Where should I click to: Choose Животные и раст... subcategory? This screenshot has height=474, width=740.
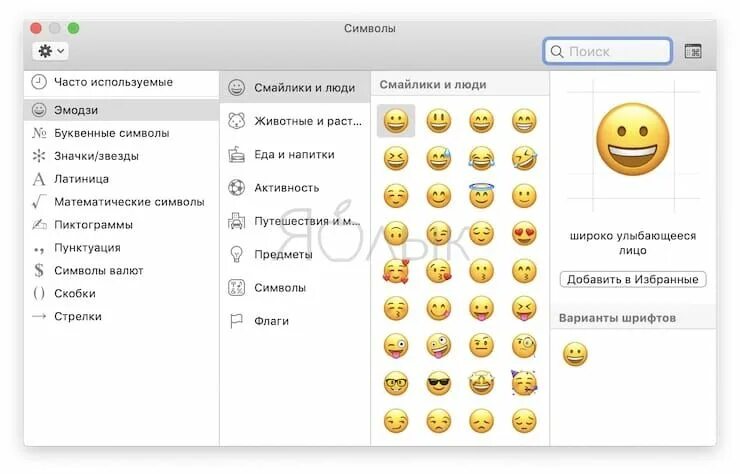click(295, 121)
